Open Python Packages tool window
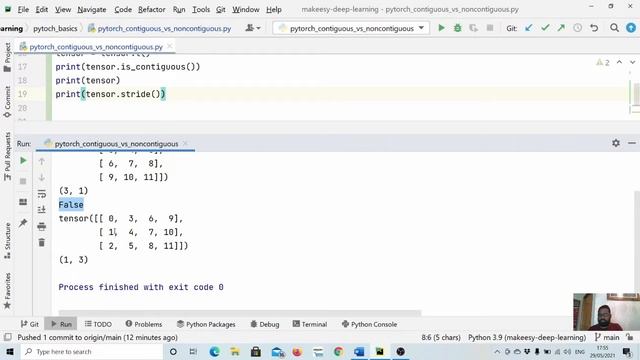640x360 pixels. (x=206, y=324)
